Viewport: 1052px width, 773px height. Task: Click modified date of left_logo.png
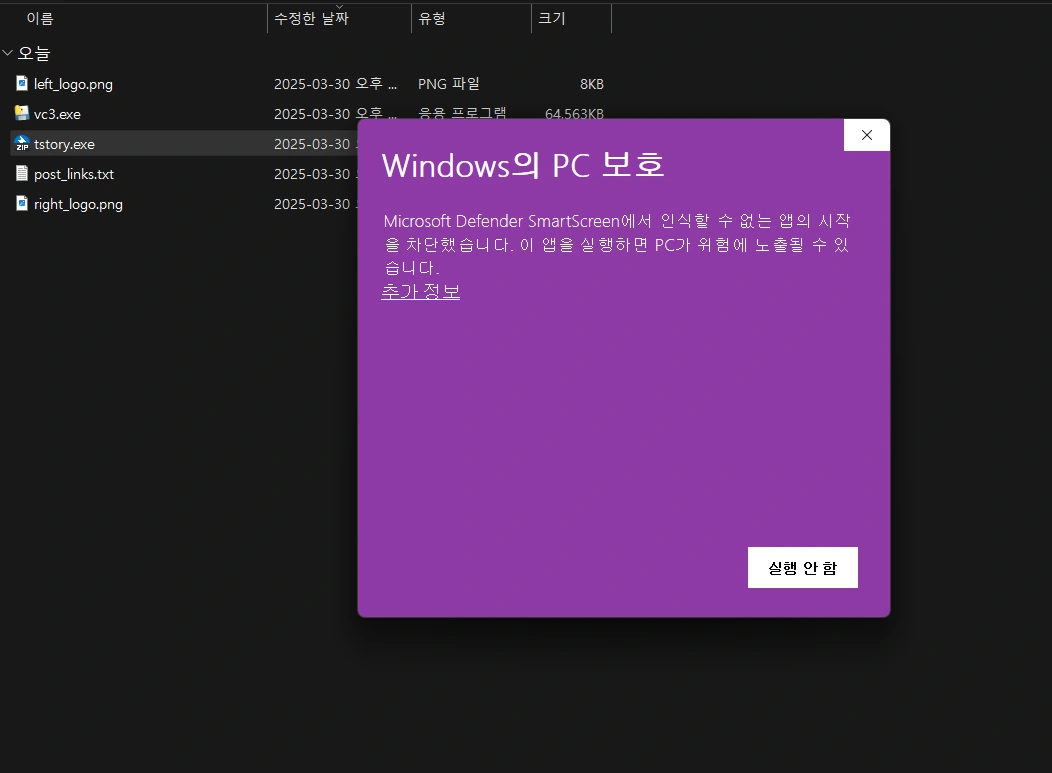pyautogui.click(x=335, y=84)
